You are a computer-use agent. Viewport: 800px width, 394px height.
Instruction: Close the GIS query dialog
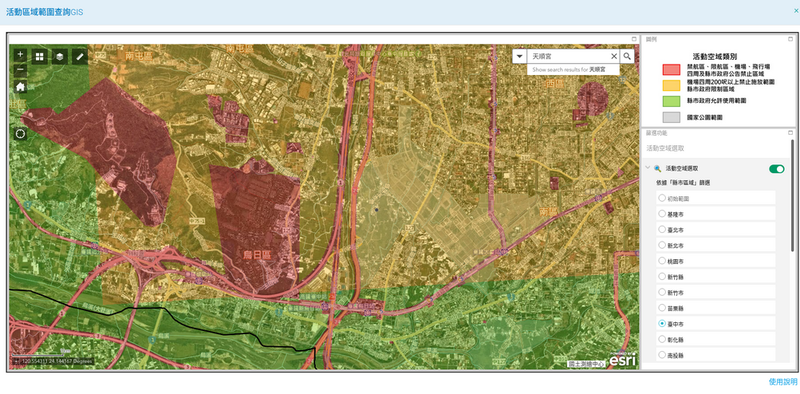click(796, 10)
